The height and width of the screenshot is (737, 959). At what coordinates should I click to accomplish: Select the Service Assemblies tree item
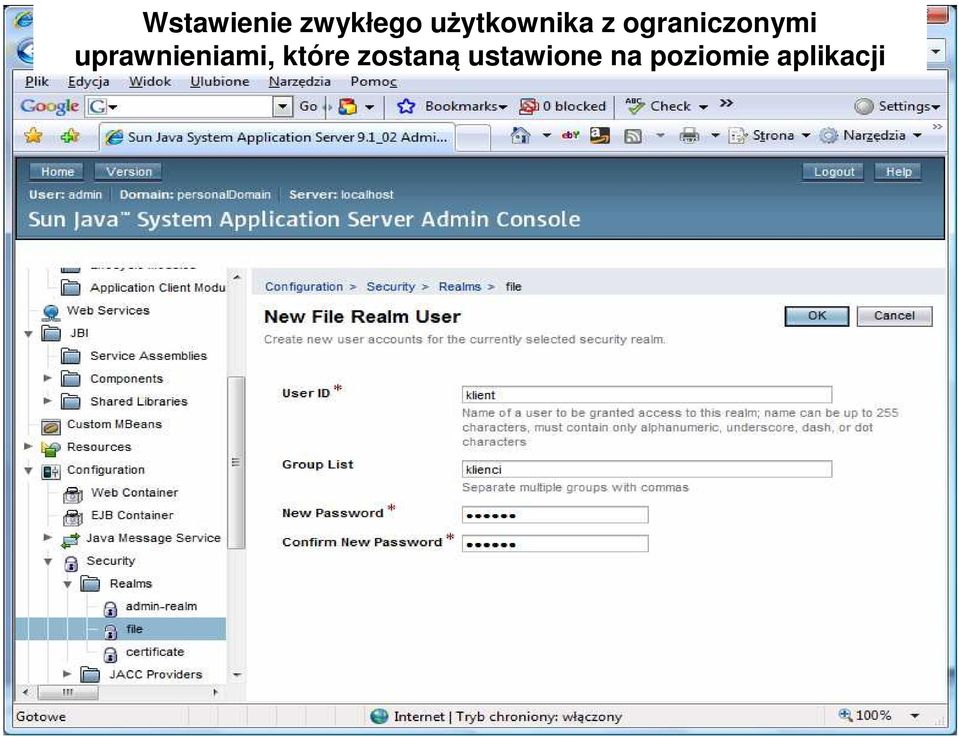[x=149, y=356]
